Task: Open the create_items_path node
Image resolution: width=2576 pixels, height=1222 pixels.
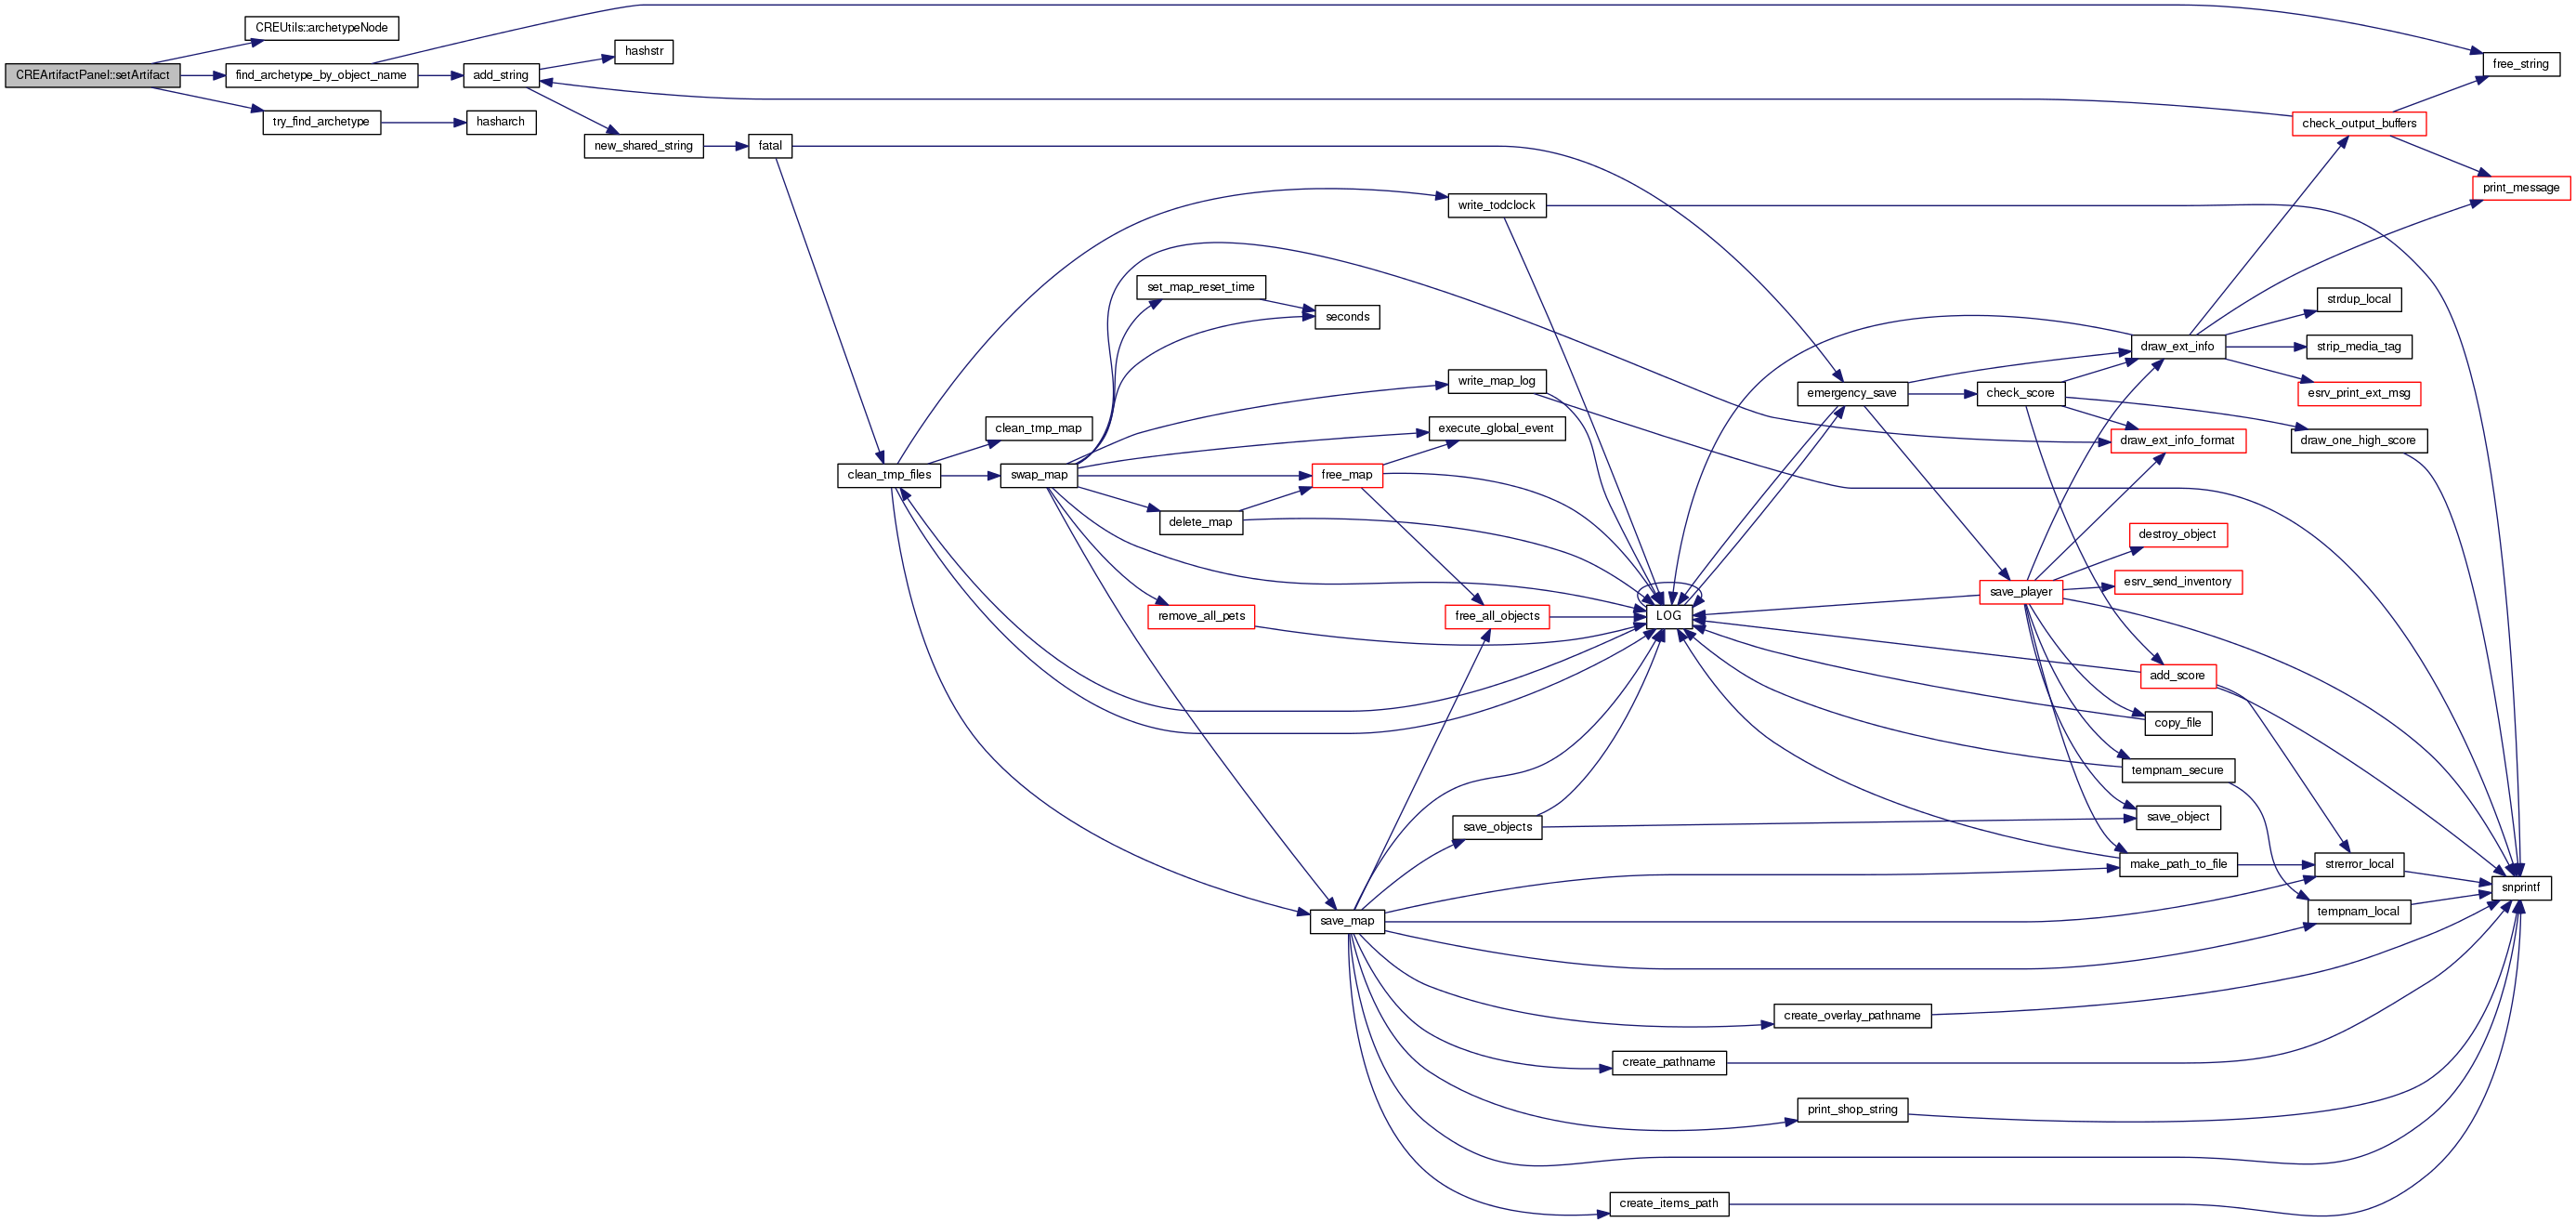Action: click(1668, 1203)
